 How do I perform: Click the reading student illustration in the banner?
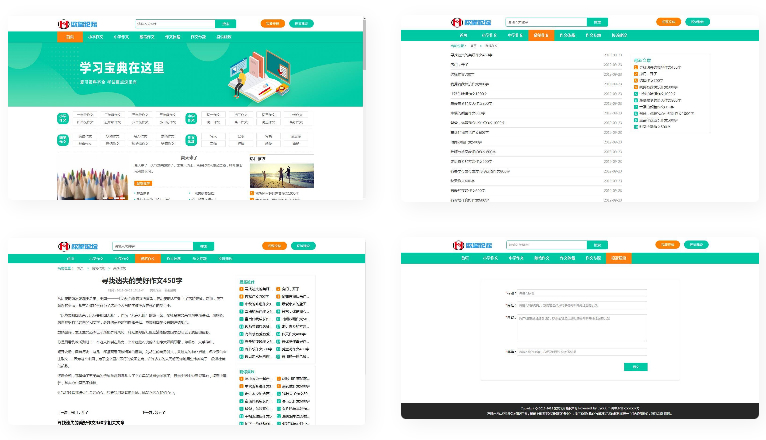coord(239,81)
